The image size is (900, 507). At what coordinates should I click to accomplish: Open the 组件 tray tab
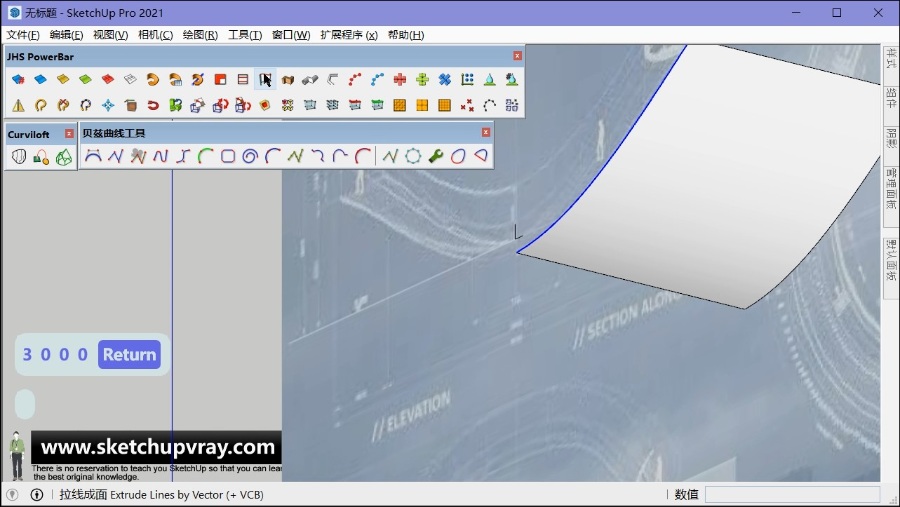(891, 98)
